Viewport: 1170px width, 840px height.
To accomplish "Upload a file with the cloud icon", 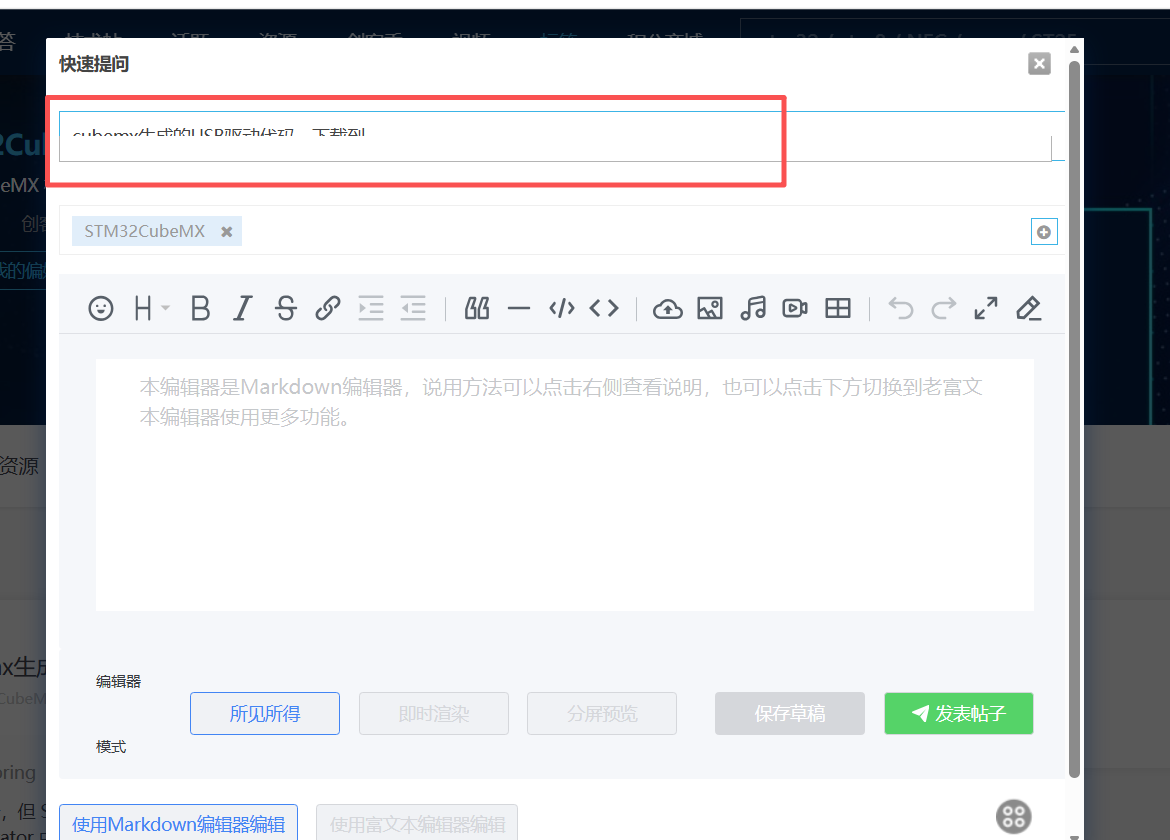I will coord(668,308).
